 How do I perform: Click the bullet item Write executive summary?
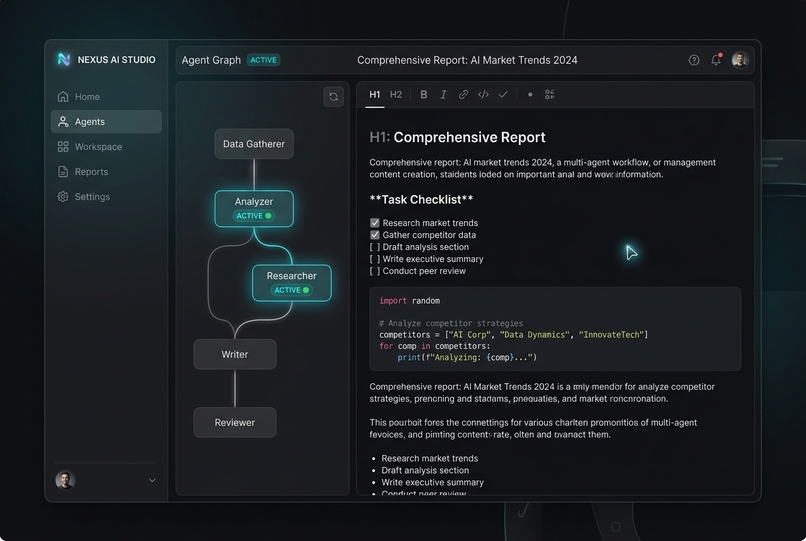coord(432,482)
